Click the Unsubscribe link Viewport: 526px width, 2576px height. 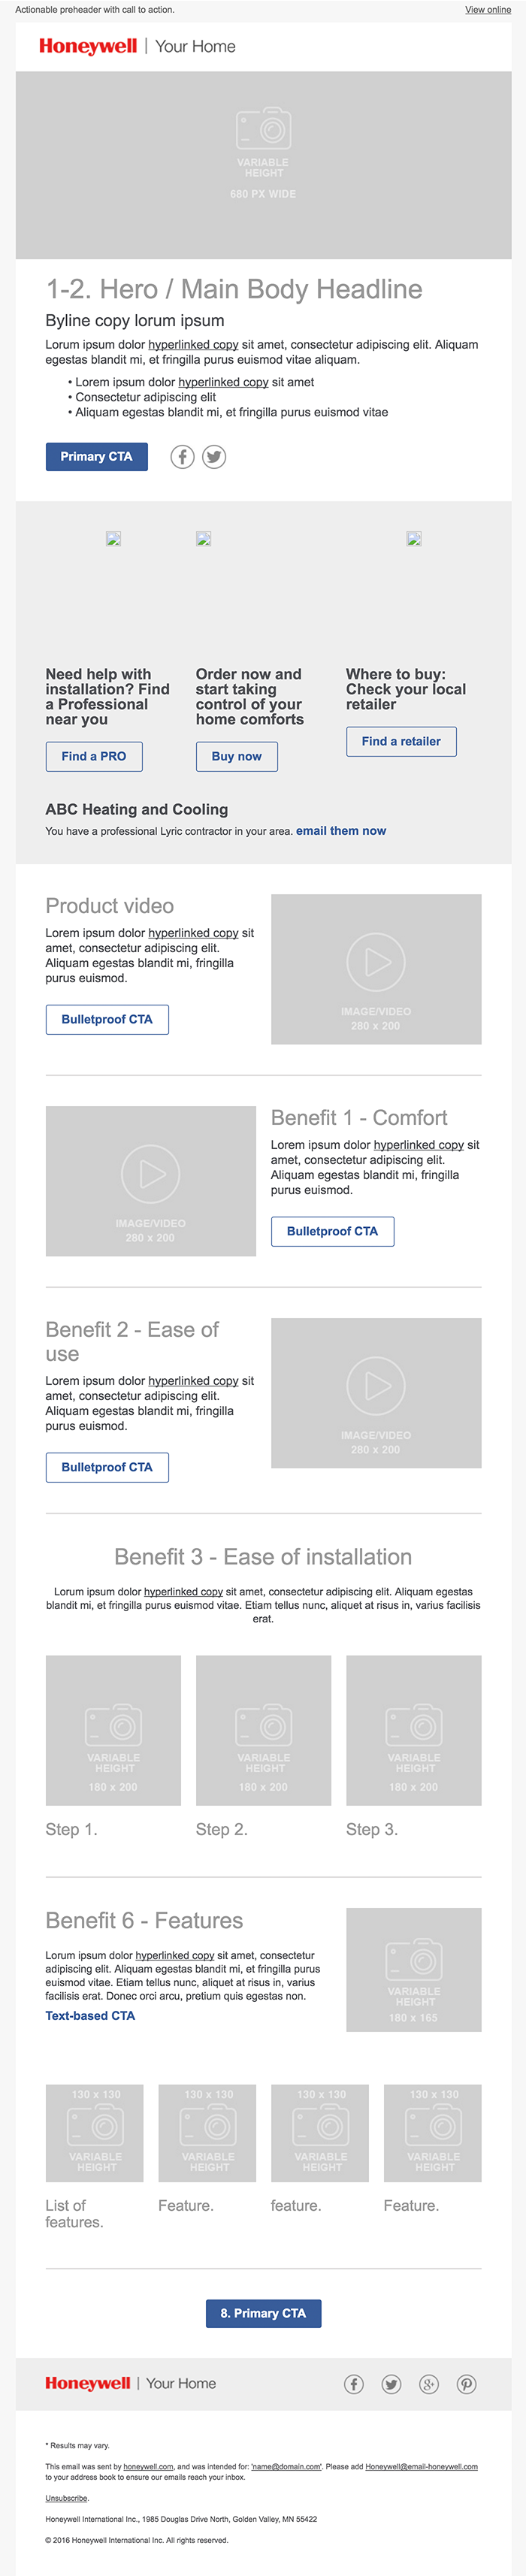click(65, 2498)
